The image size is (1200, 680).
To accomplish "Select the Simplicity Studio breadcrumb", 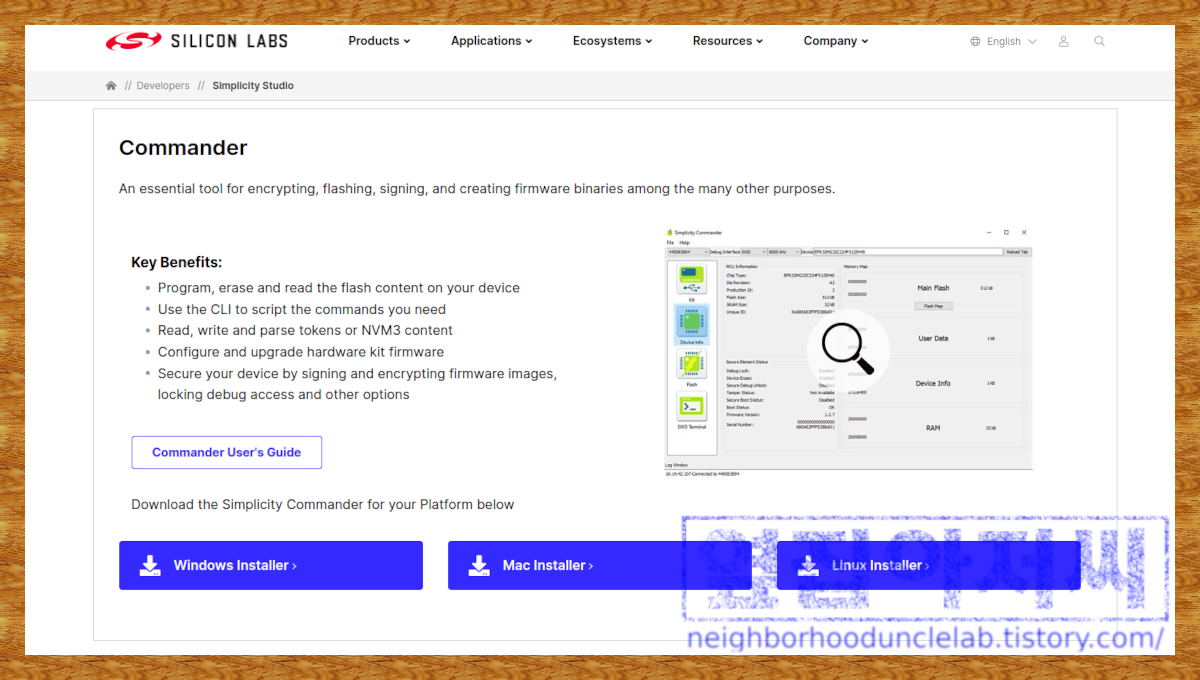I will click(253, 86).
